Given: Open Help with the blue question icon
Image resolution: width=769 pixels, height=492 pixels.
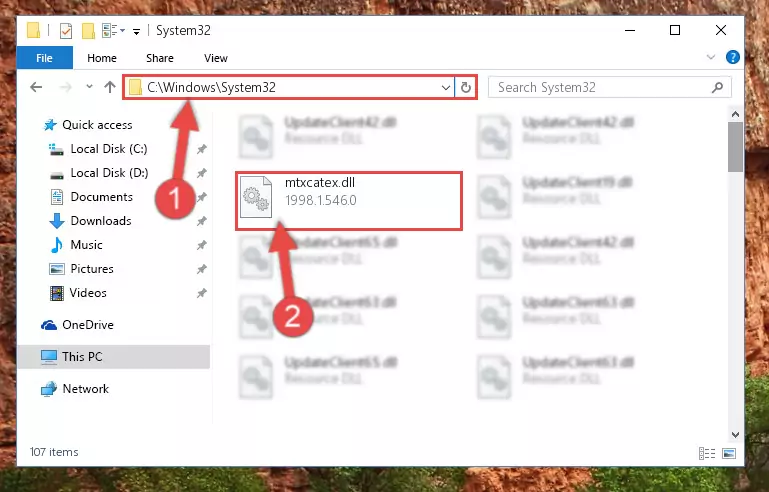Looking at the screenshot, I should tap(733, 57).
